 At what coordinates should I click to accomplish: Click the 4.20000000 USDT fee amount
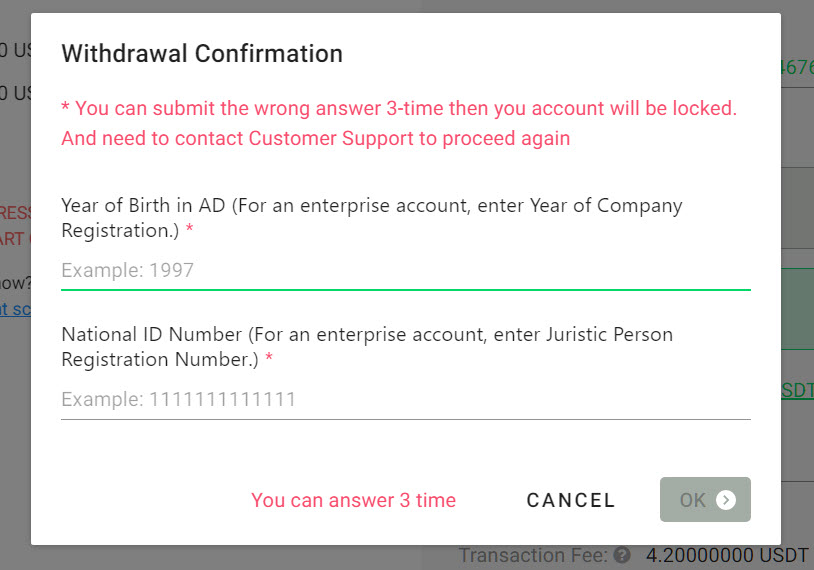(727, 555)
